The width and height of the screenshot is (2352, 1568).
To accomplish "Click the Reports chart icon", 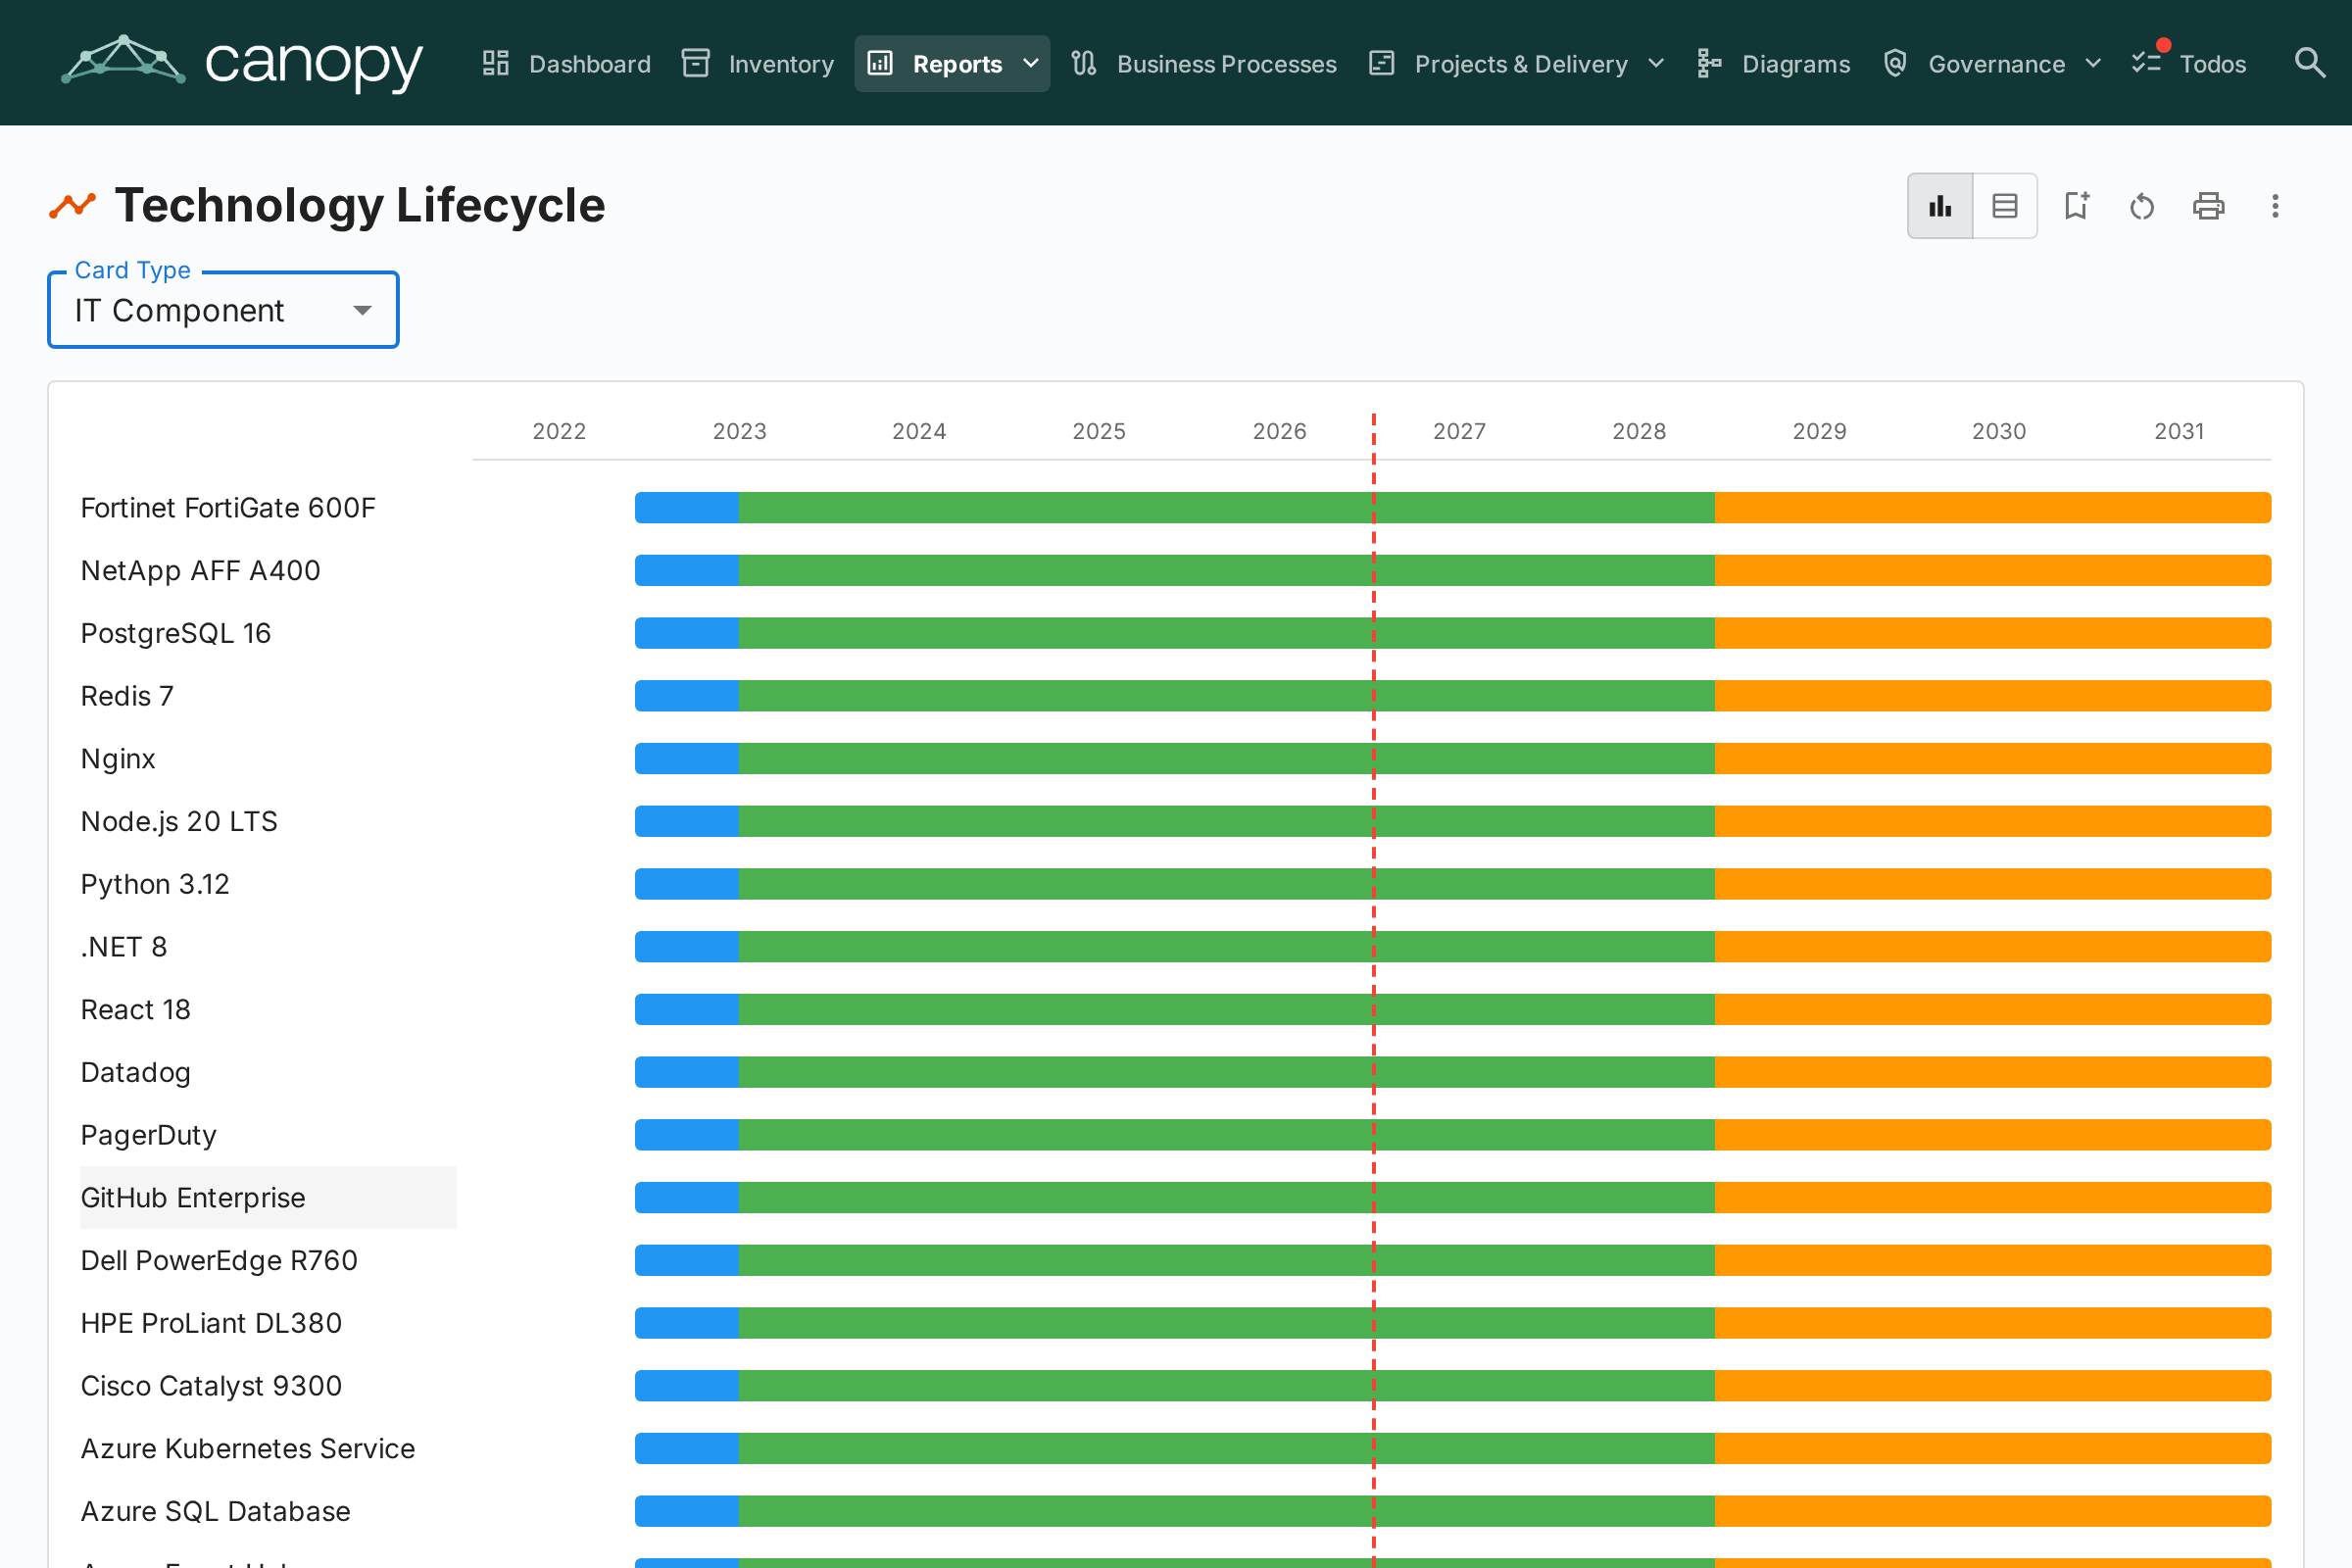I will (880, 64).
